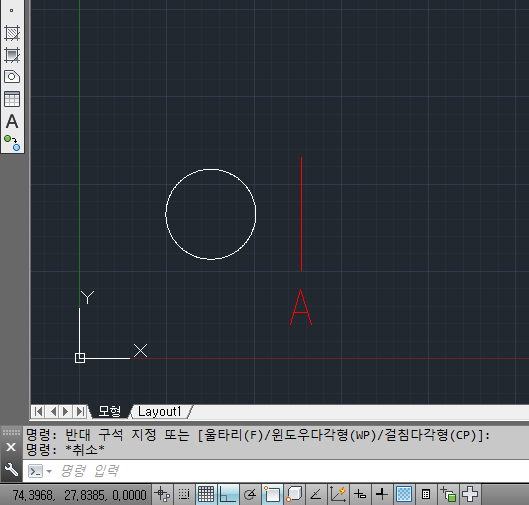The width and height of the screenshot is (529, 505).
Task: Select the red letter A text object
Action: 301,307
